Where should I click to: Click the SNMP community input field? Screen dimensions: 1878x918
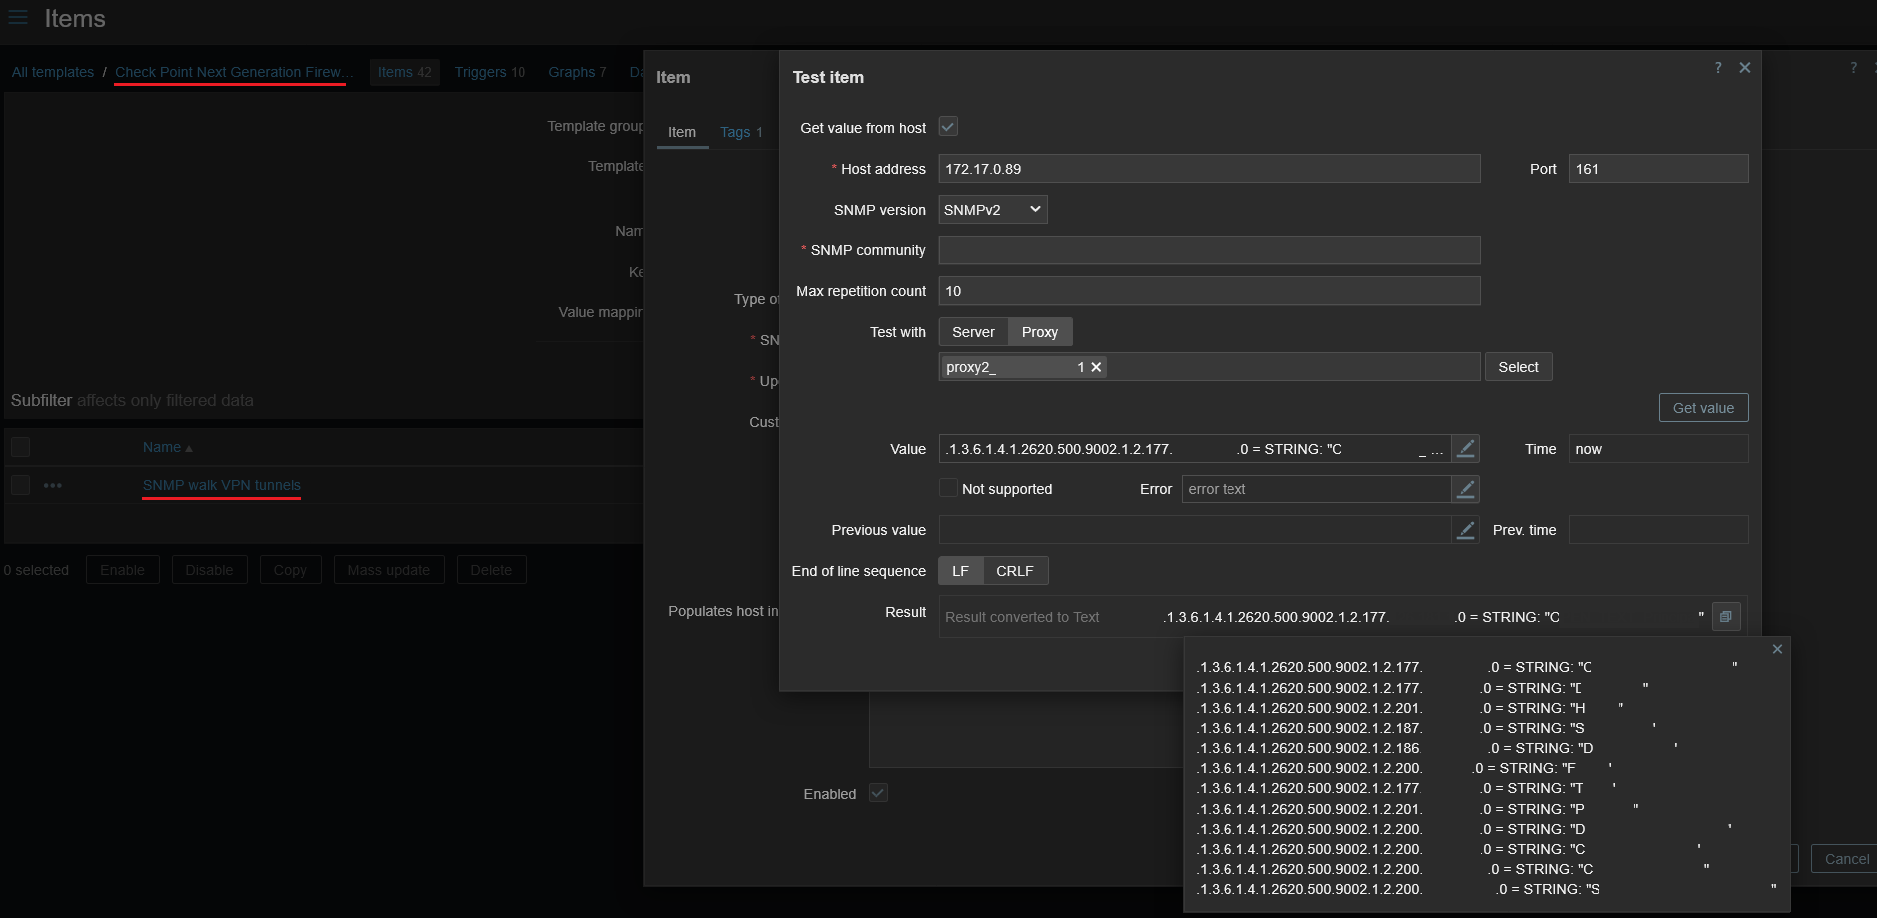[x=1208, y=250]
